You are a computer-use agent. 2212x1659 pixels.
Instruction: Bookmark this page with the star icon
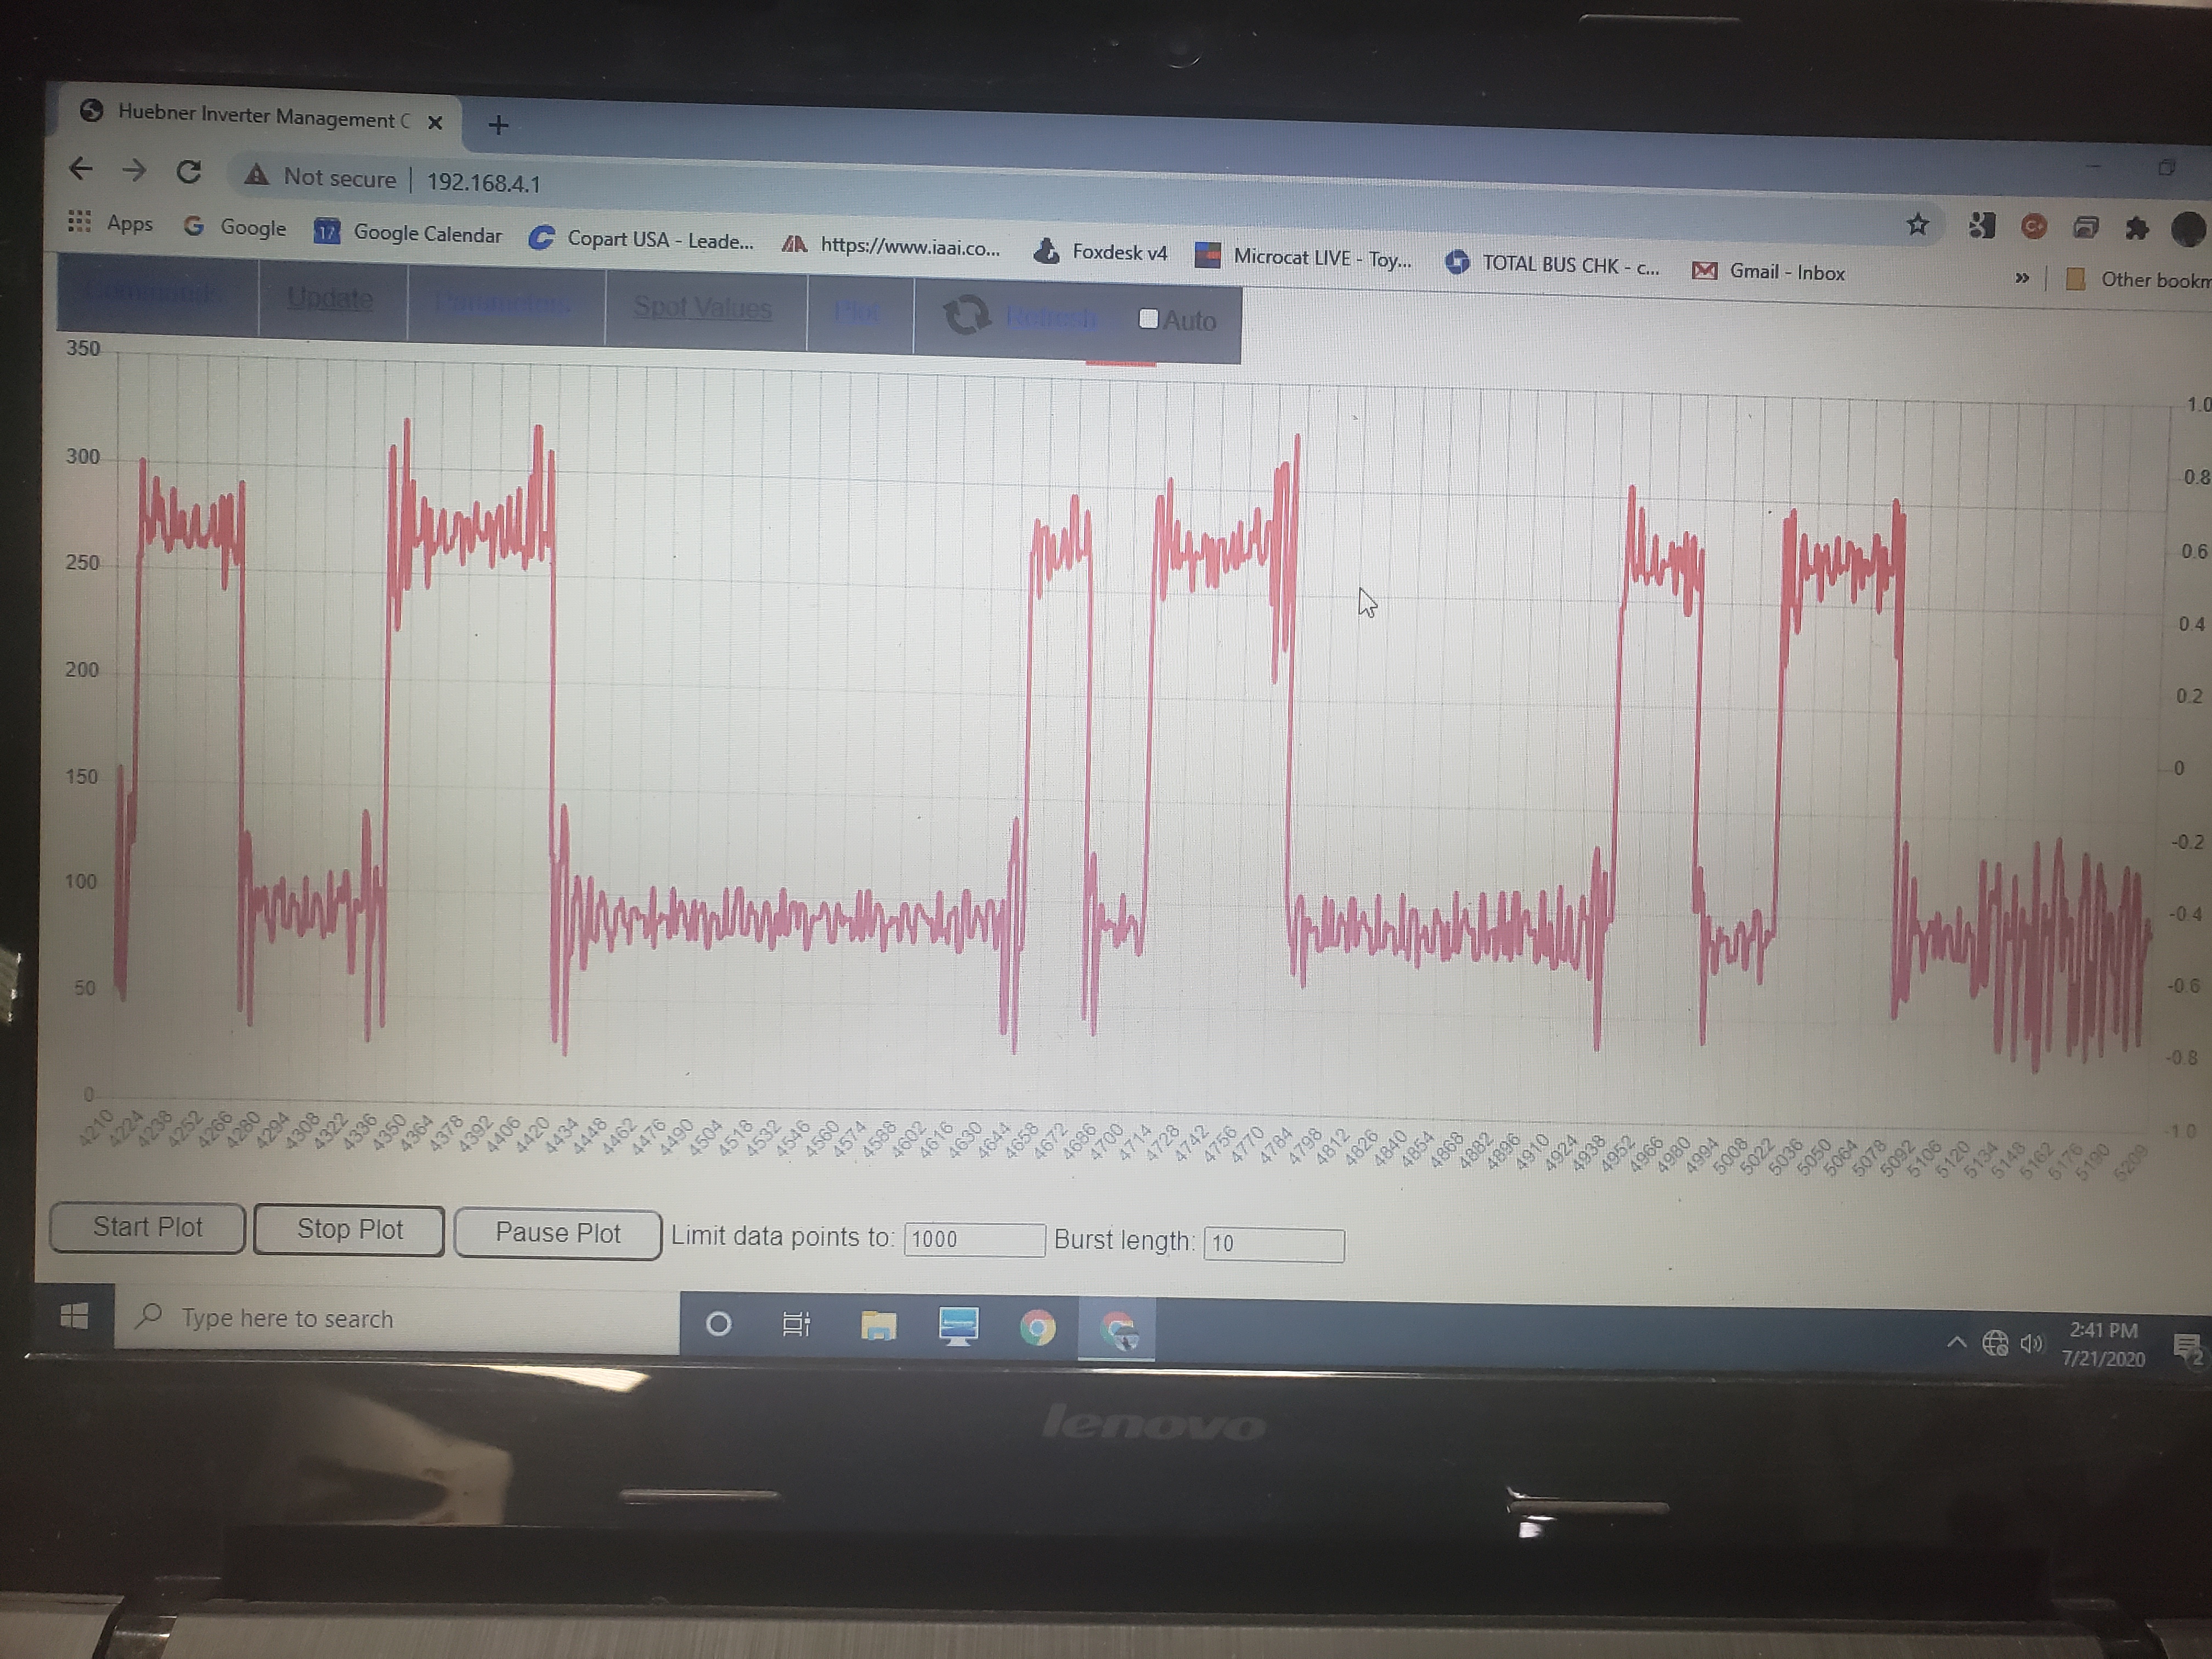pos(1917,224)
